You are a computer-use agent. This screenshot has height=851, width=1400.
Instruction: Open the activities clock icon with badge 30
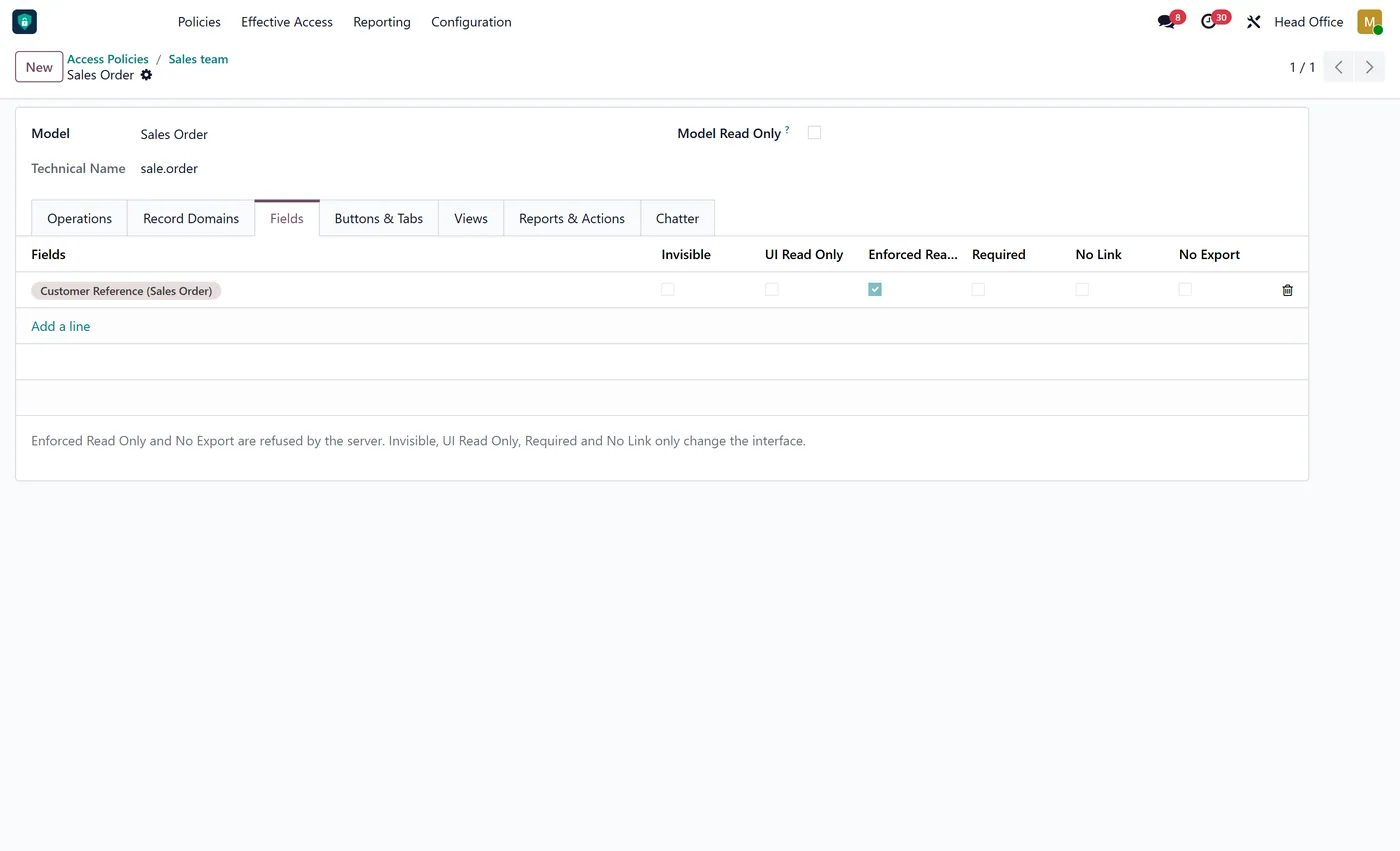(x=1214, y=21)
